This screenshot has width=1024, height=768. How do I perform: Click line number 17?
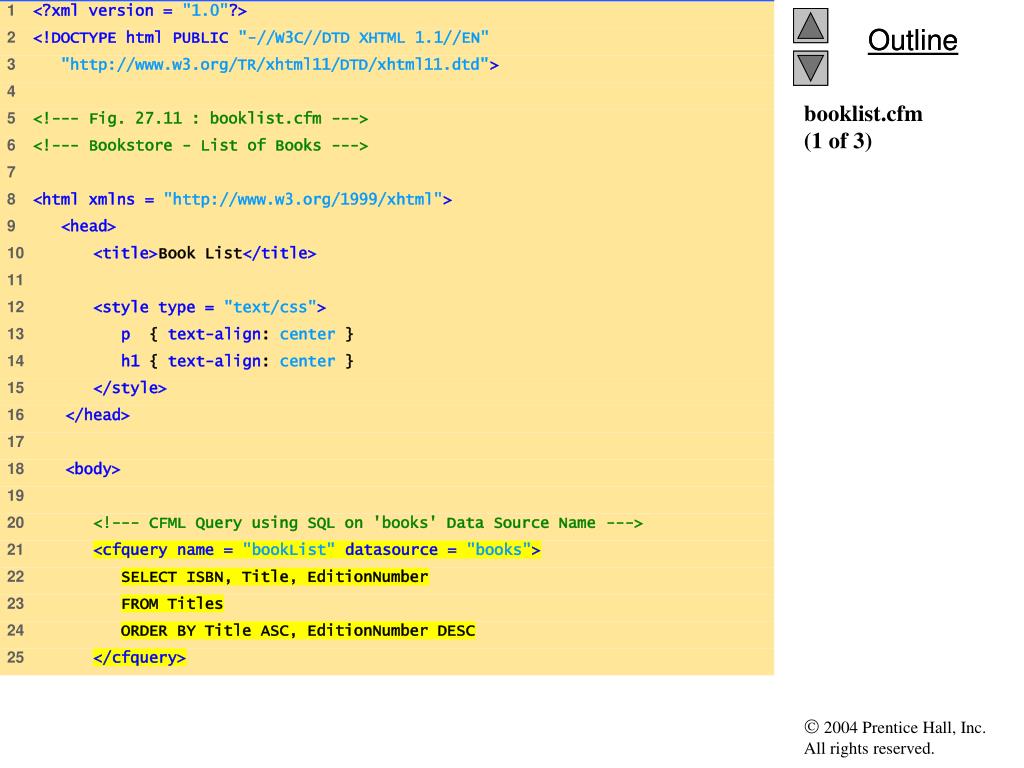coord(16,442)
